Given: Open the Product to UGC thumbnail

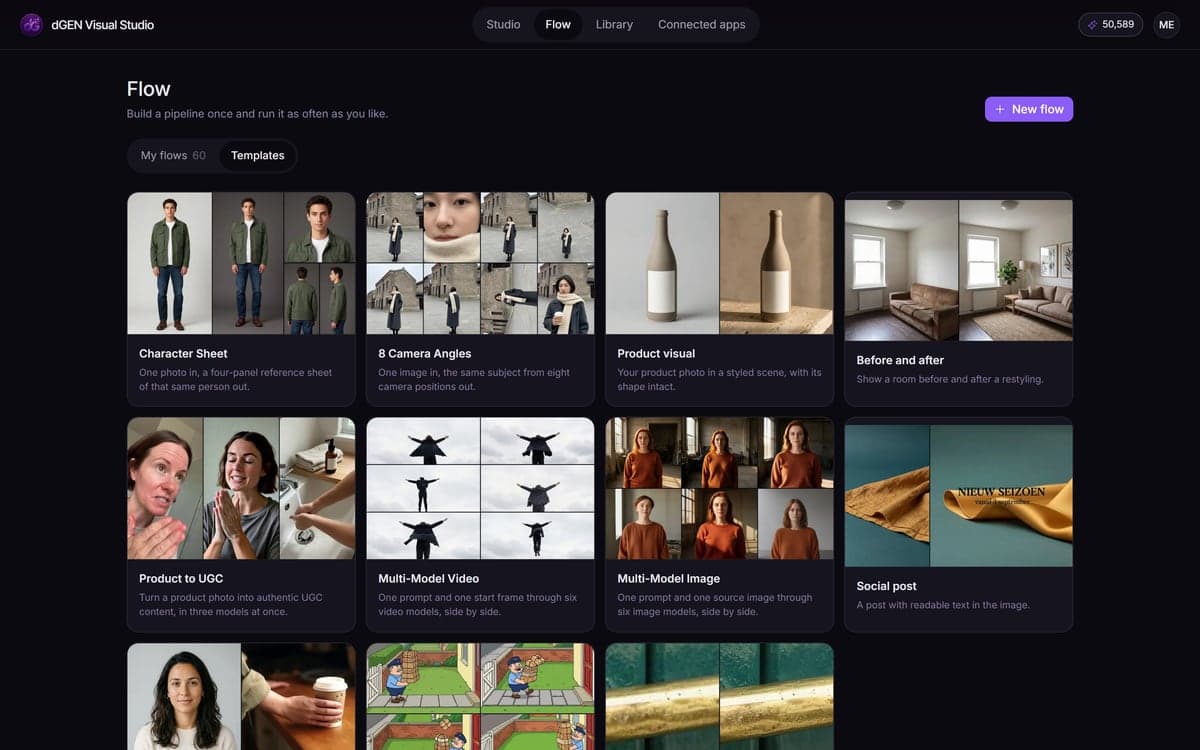Looking at the screenshot, I should click(241, 488).
